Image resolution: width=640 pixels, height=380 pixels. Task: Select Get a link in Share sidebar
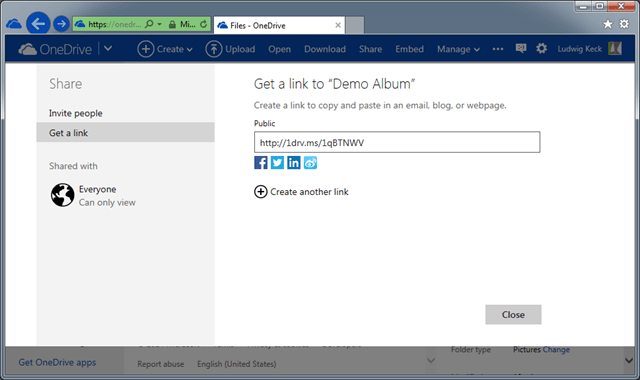pyautogui.click(x=125, y=133)
